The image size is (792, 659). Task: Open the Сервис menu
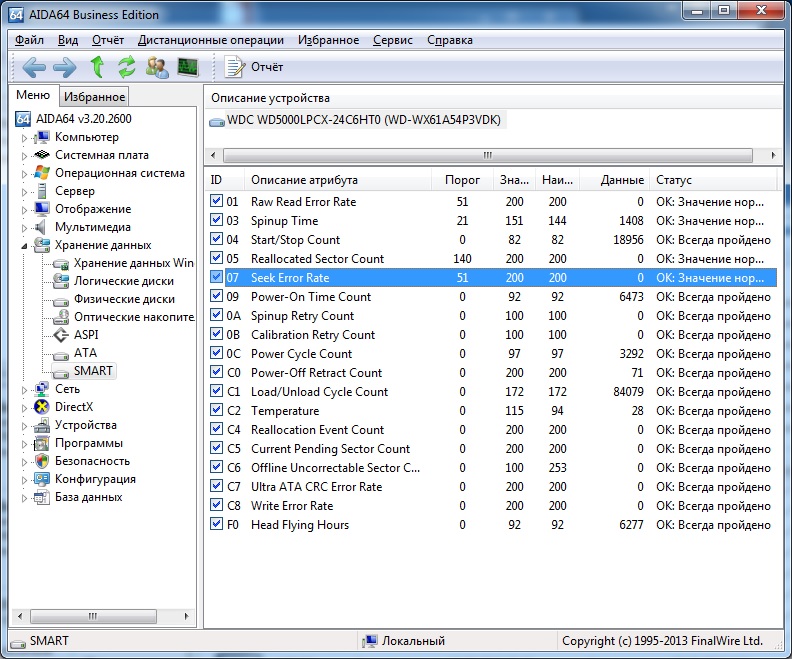[x=392, y=40]
